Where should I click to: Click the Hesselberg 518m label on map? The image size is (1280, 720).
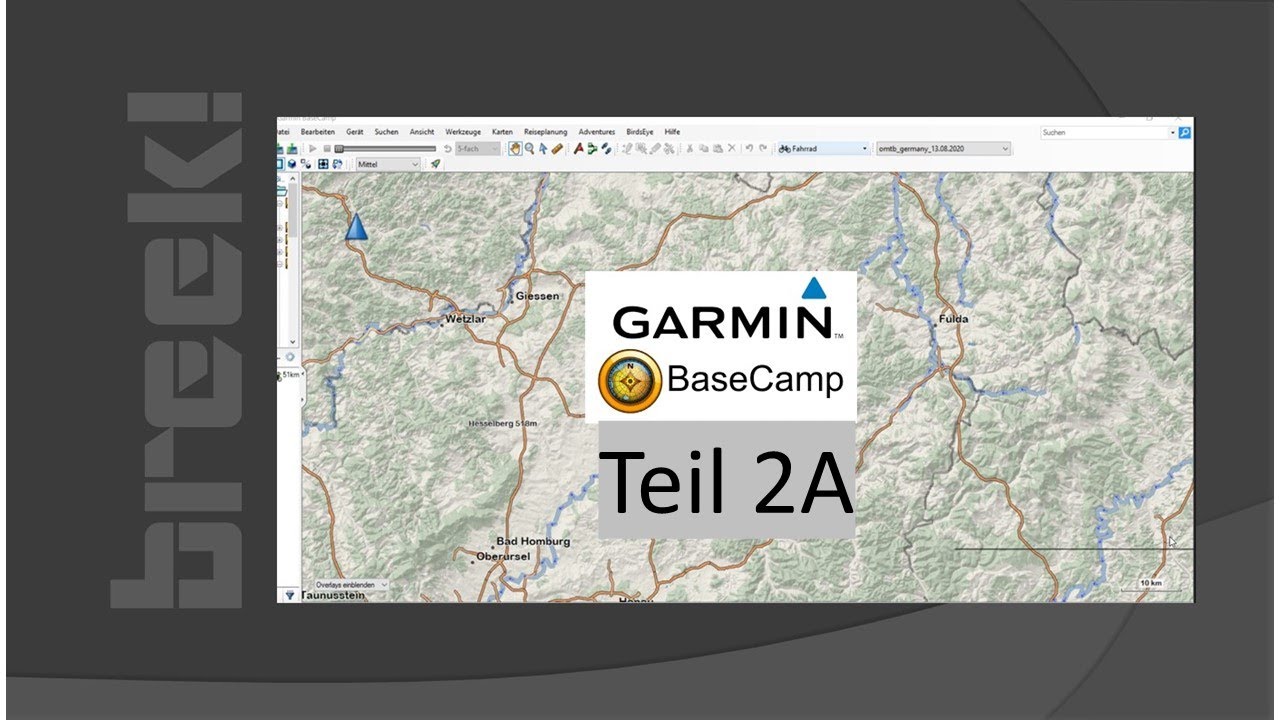502,423
